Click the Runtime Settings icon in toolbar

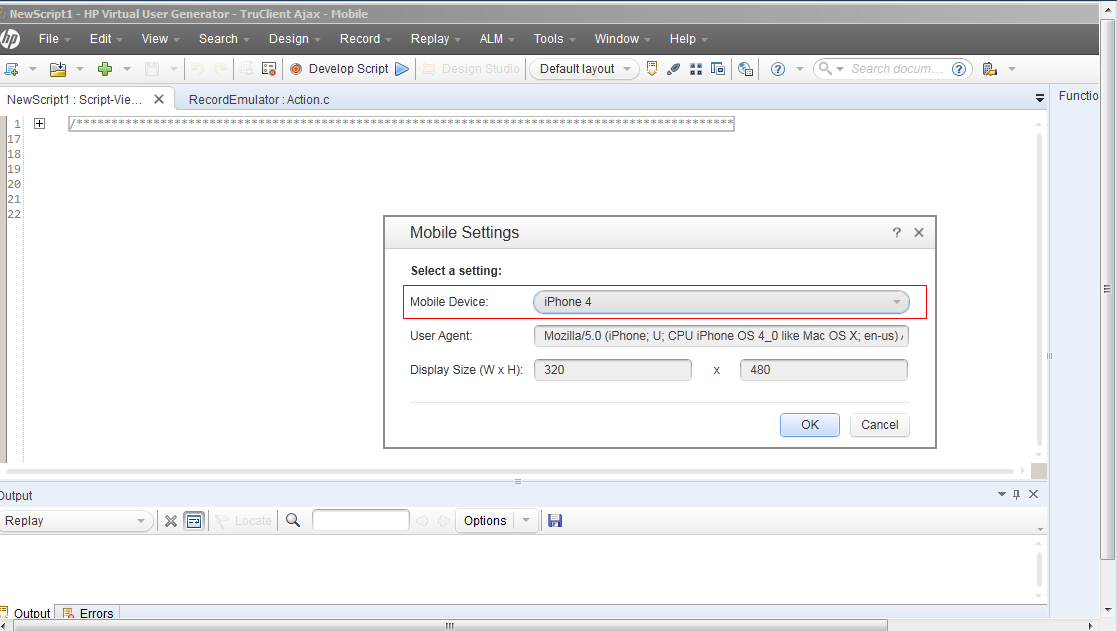269,69
